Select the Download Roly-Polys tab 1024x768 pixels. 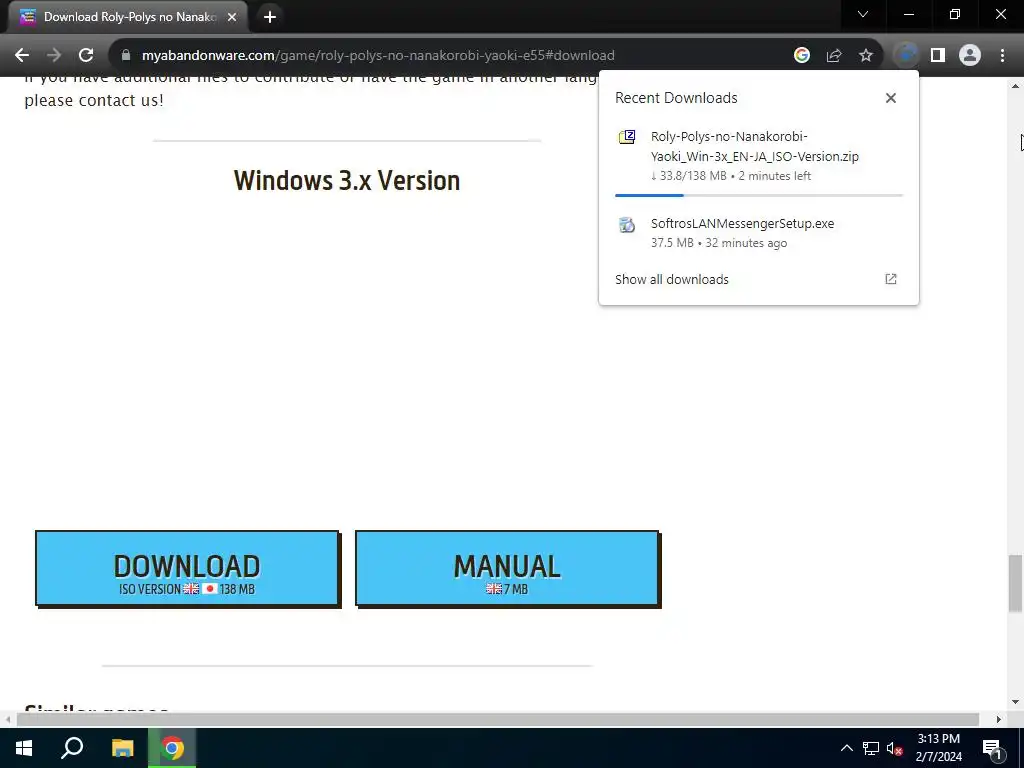(128, 17)
